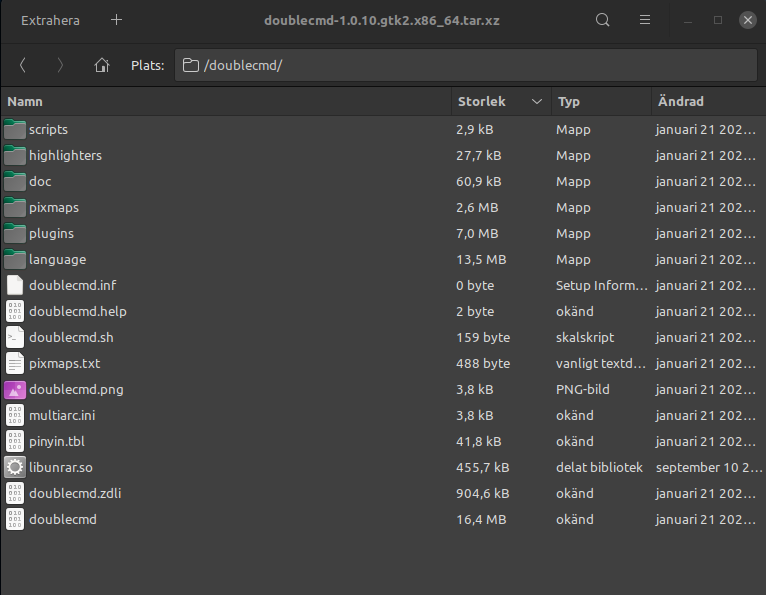Go back with the left arrow

[x=22, y=65]
